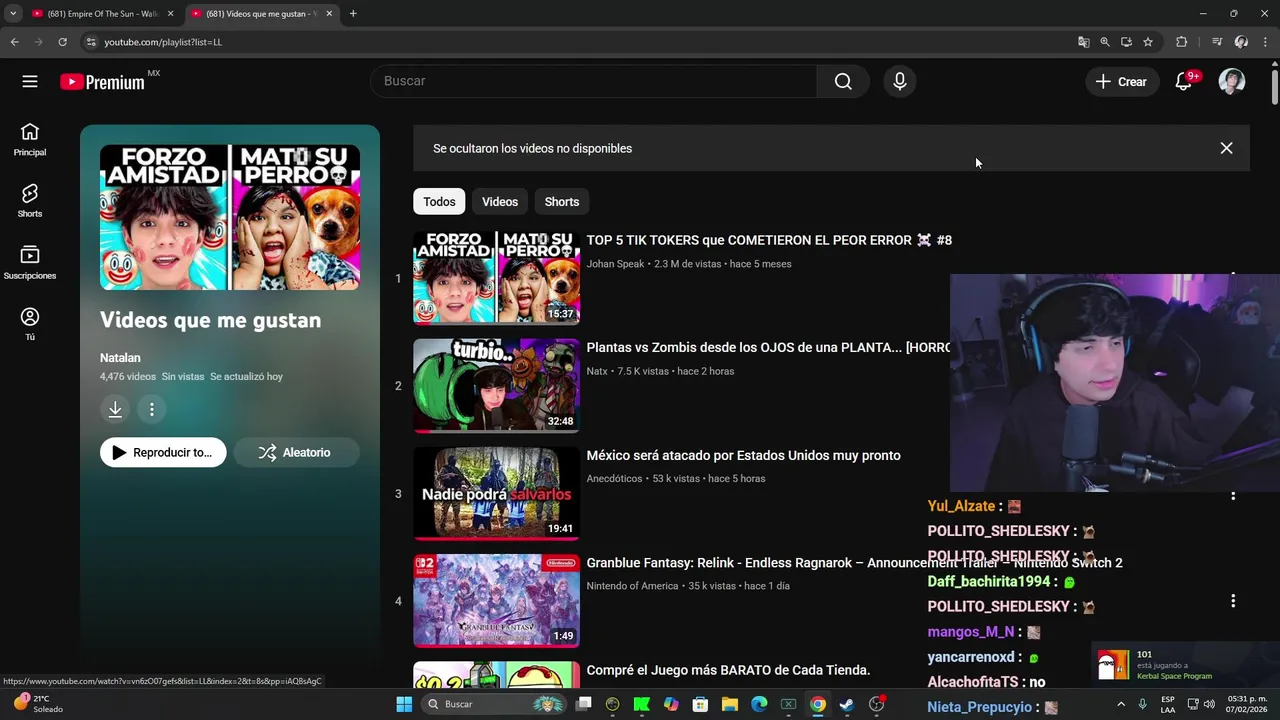Click the search magnifier button
This screenshot has width=1280, height=720.
843,82
